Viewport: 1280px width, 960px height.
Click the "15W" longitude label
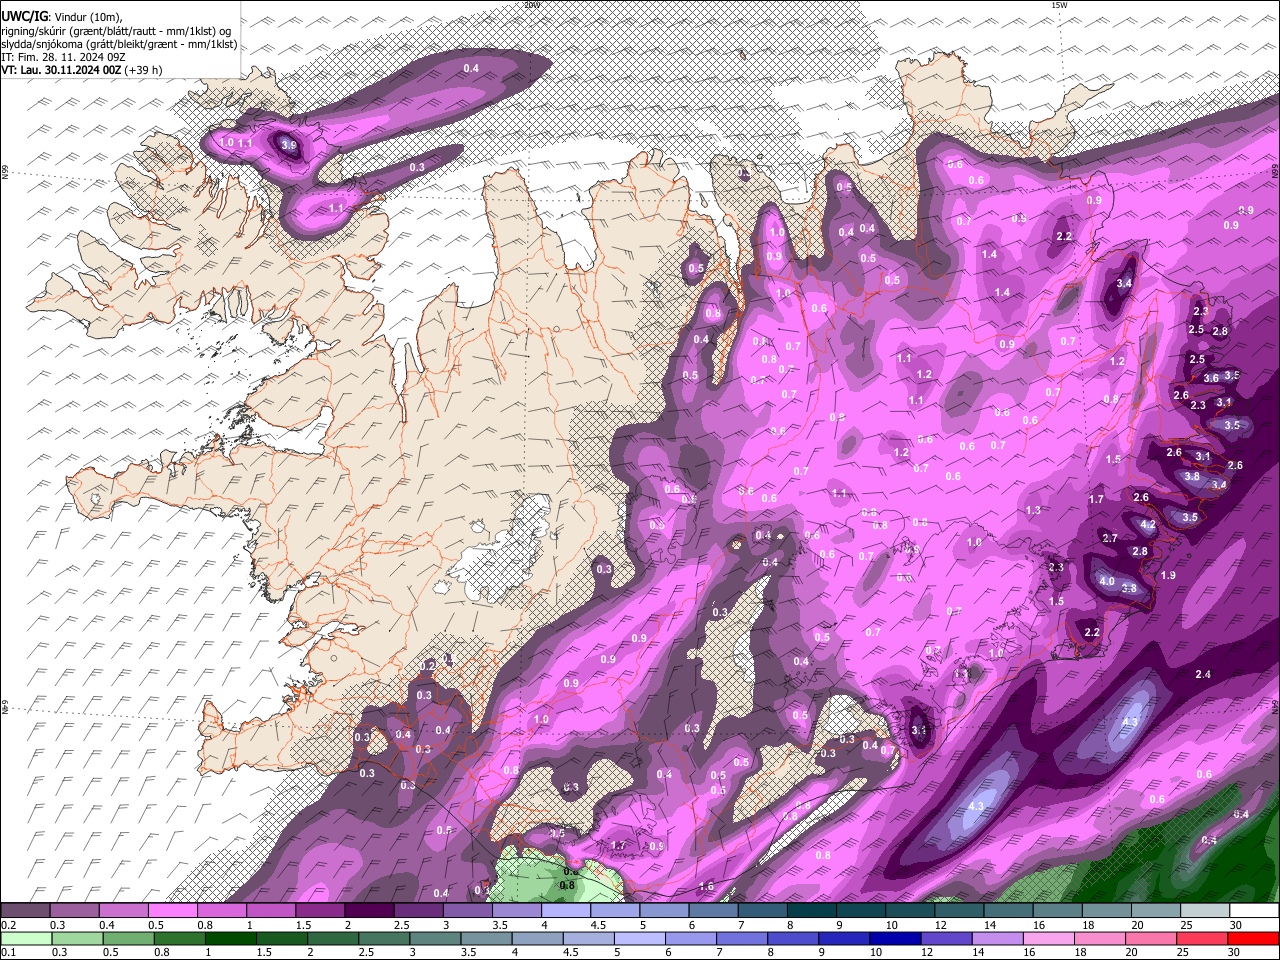point(1059,5)
